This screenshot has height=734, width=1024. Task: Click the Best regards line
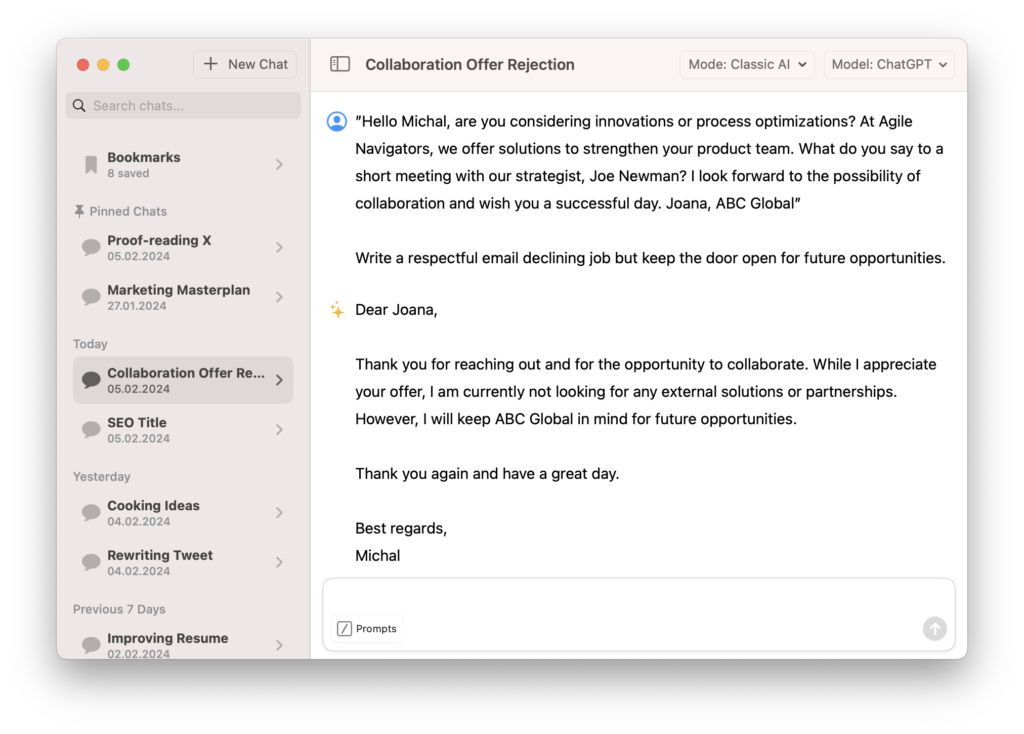[401, 528]
